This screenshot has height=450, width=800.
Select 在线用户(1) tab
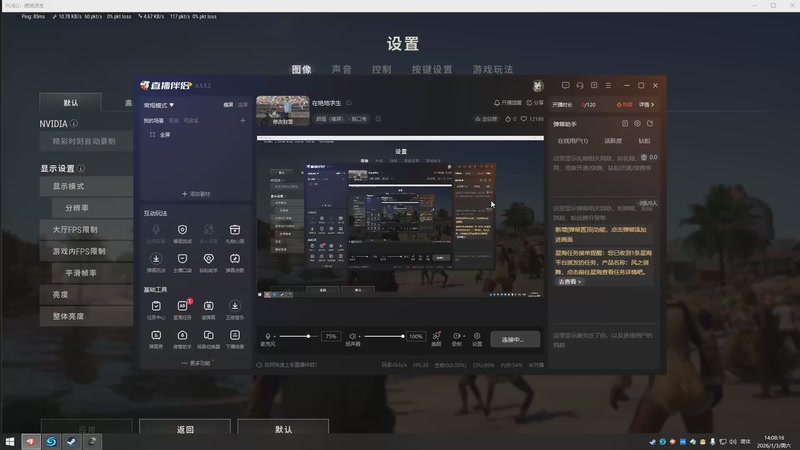pos(572,141)
